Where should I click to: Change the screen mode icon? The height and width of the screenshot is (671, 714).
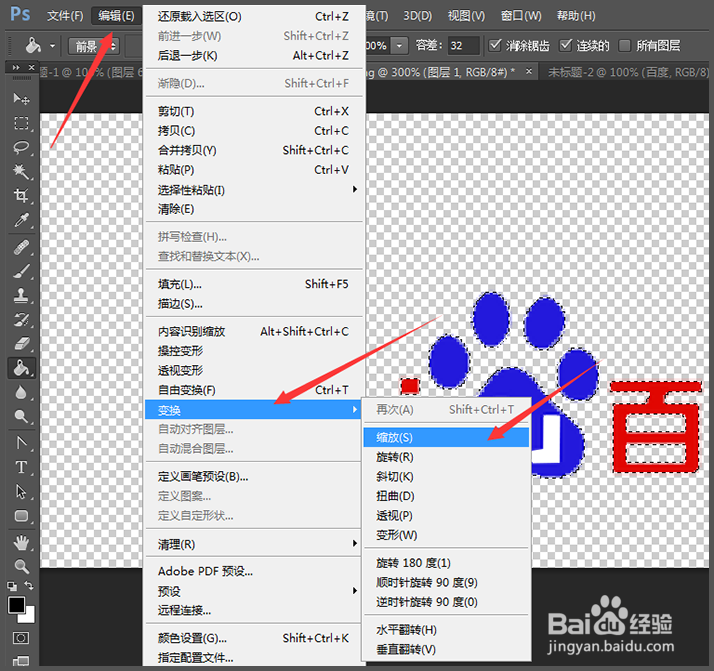pos(20,661)
